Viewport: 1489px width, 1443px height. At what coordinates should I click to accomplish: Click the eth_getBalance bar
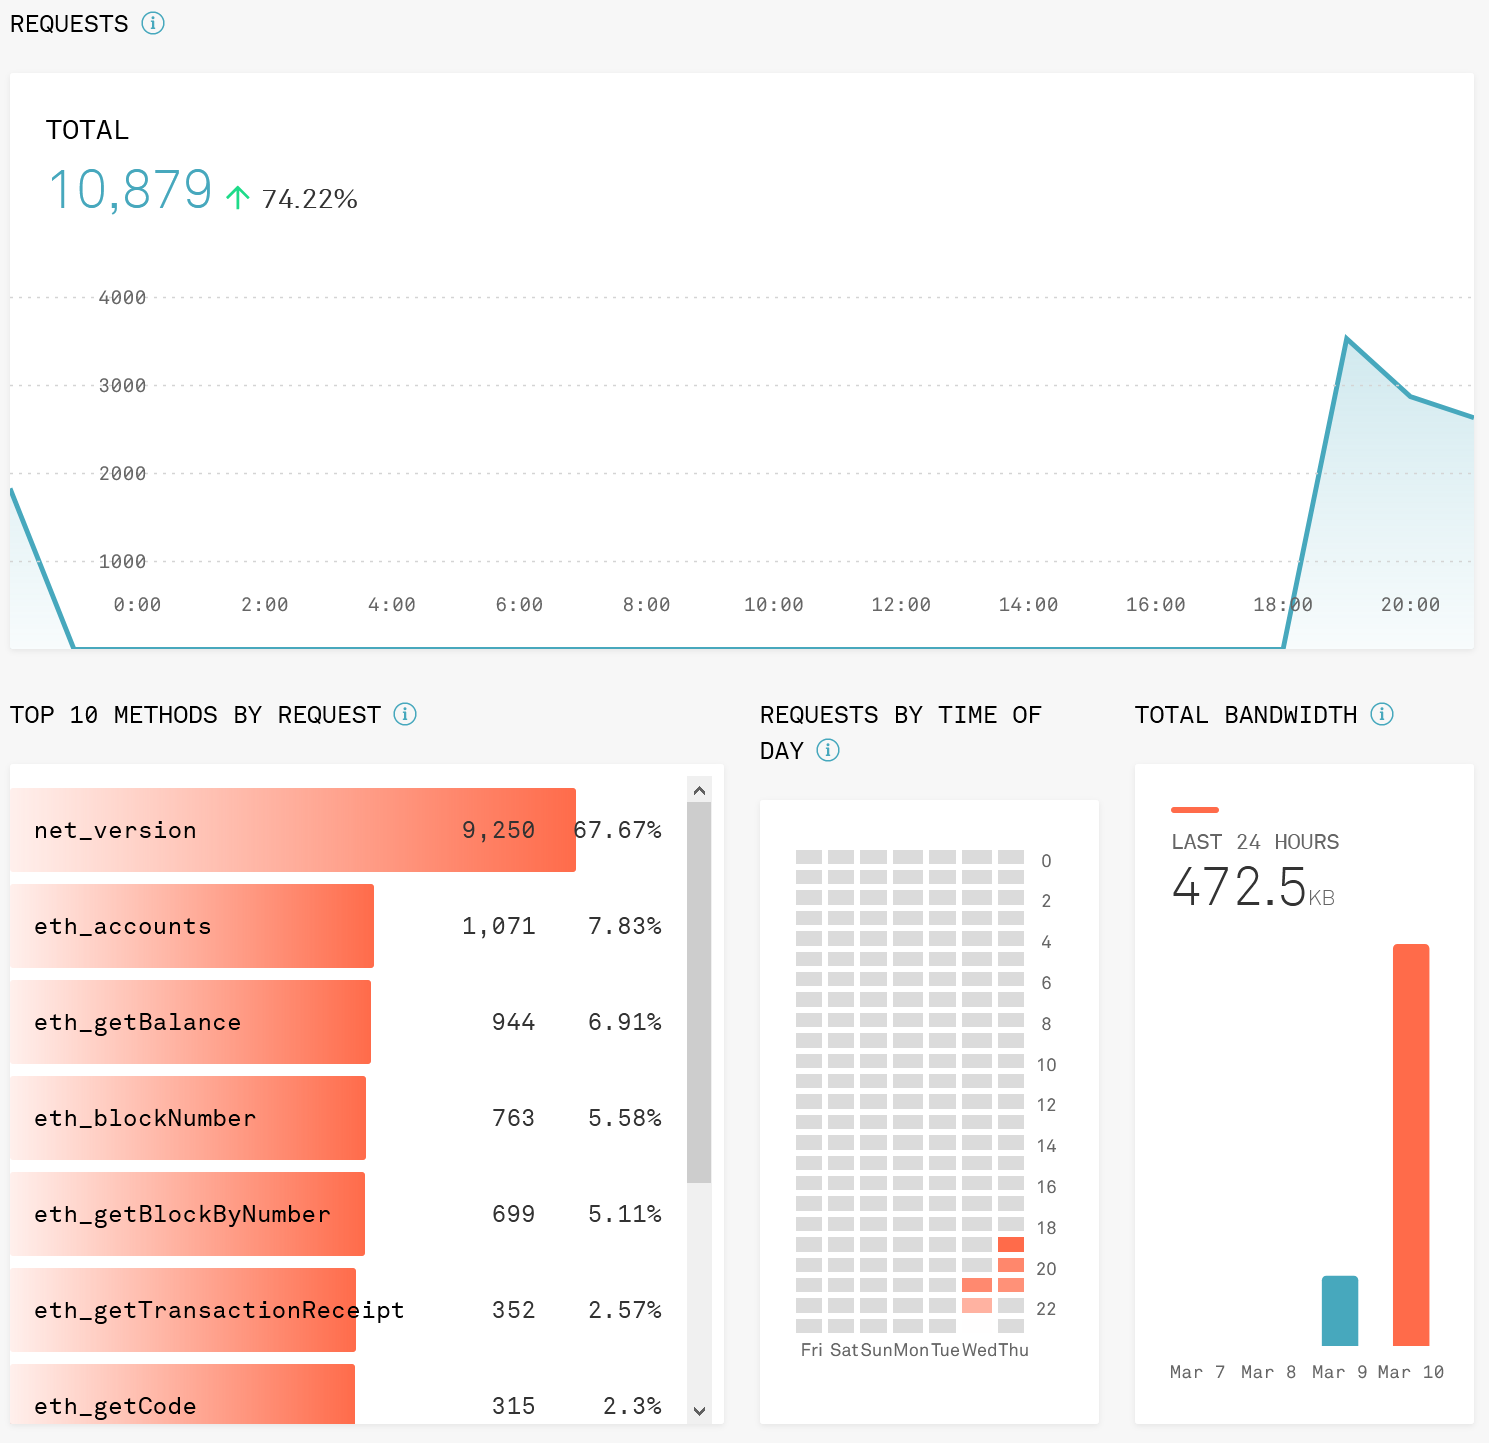coord(190,1022)
